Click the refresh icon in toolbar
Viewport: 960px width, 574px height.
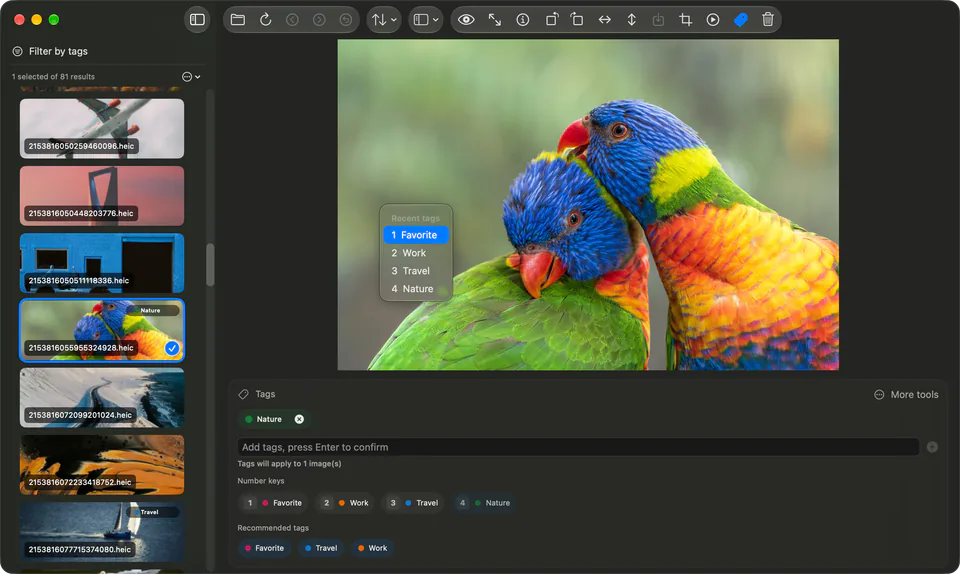click(x=265, y=20)
